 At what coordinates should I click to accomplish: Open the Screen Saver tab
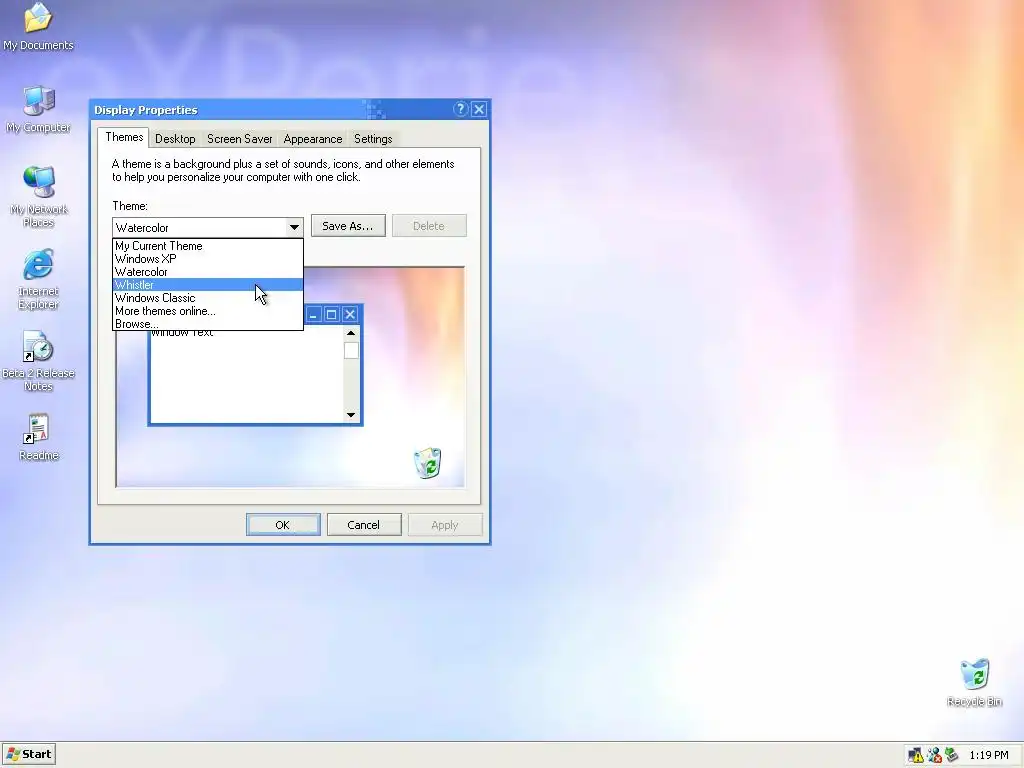pyautogui.click(x=240, y=139)
